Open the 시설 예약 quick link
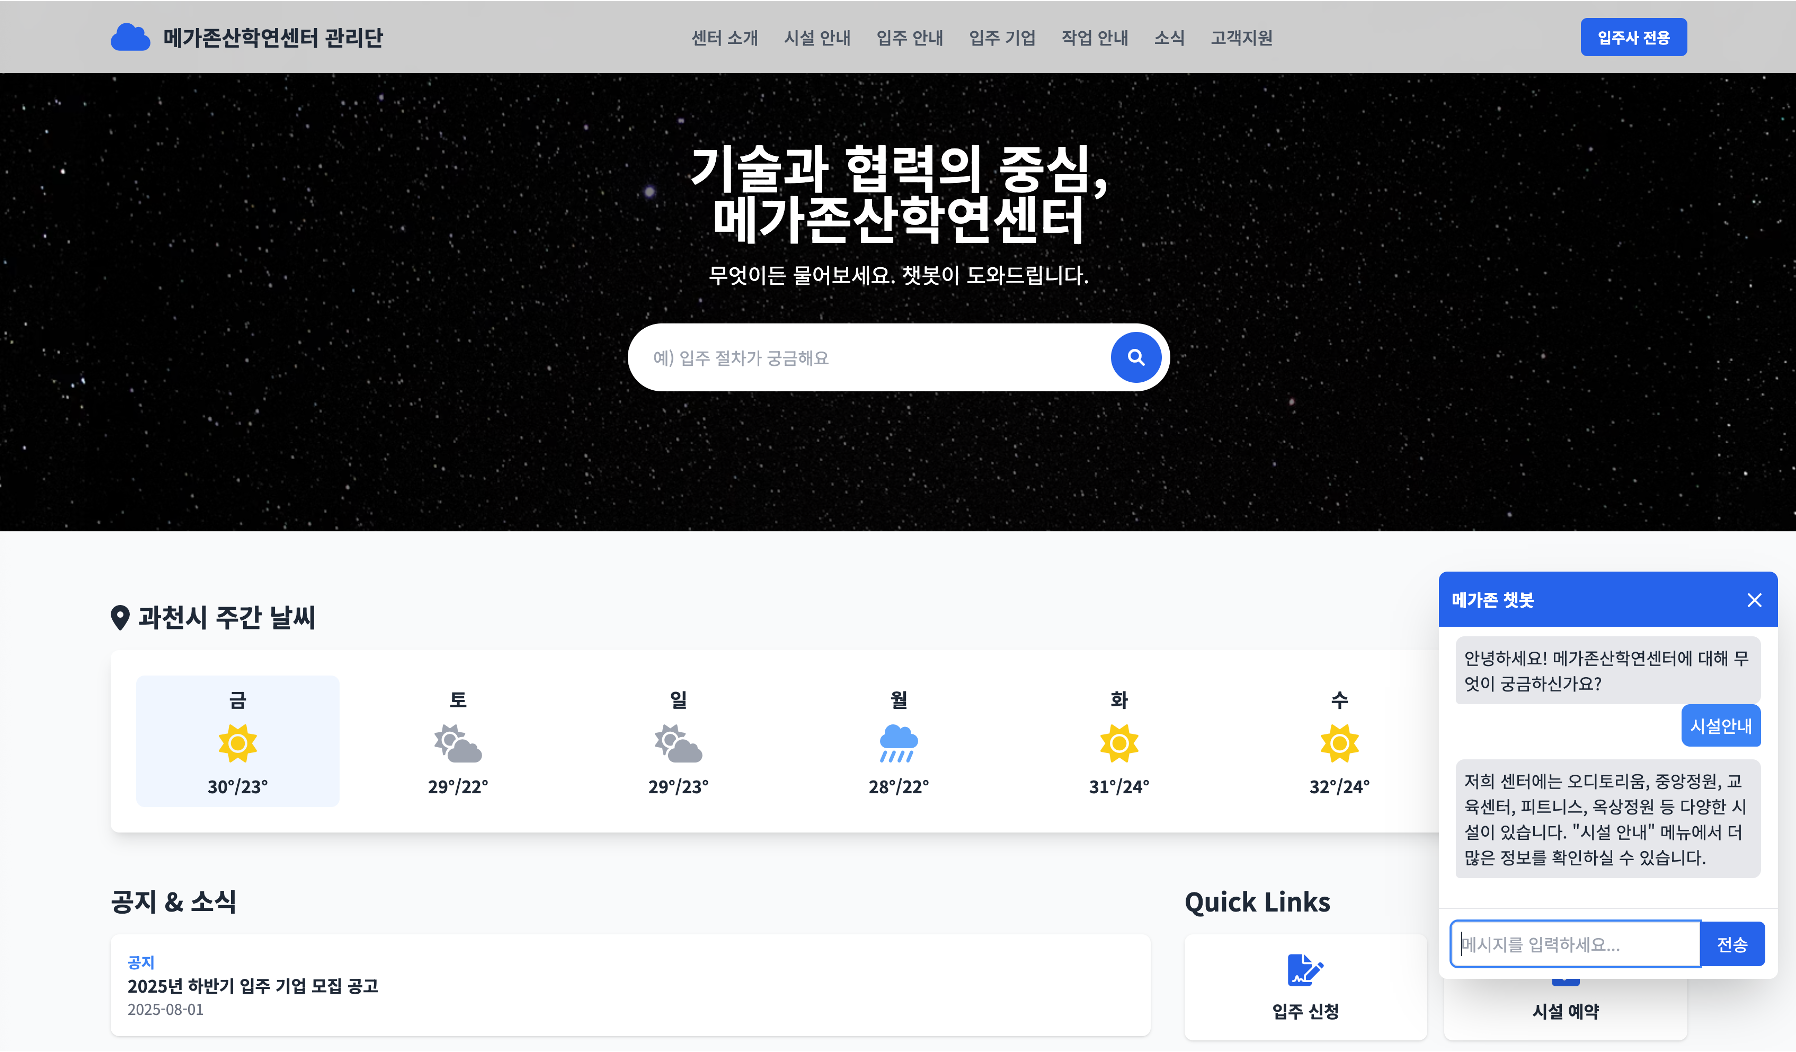Image resolution: width=1796 pixels, height=1052 pixels. 1565,1010
